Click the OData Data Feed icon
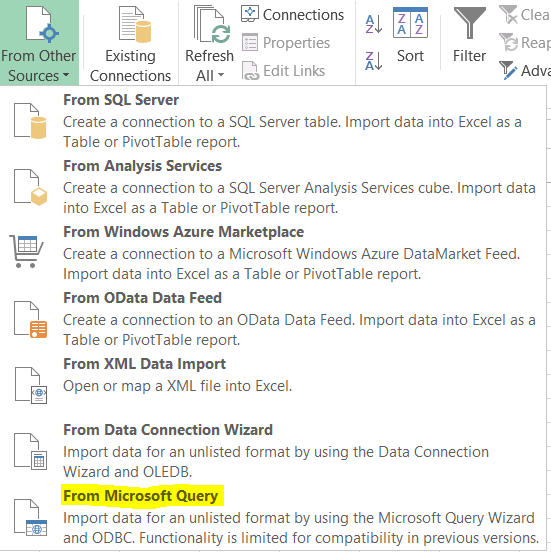Image resolution: width=551 pixels, height=552 pixels. pos(30,319)
